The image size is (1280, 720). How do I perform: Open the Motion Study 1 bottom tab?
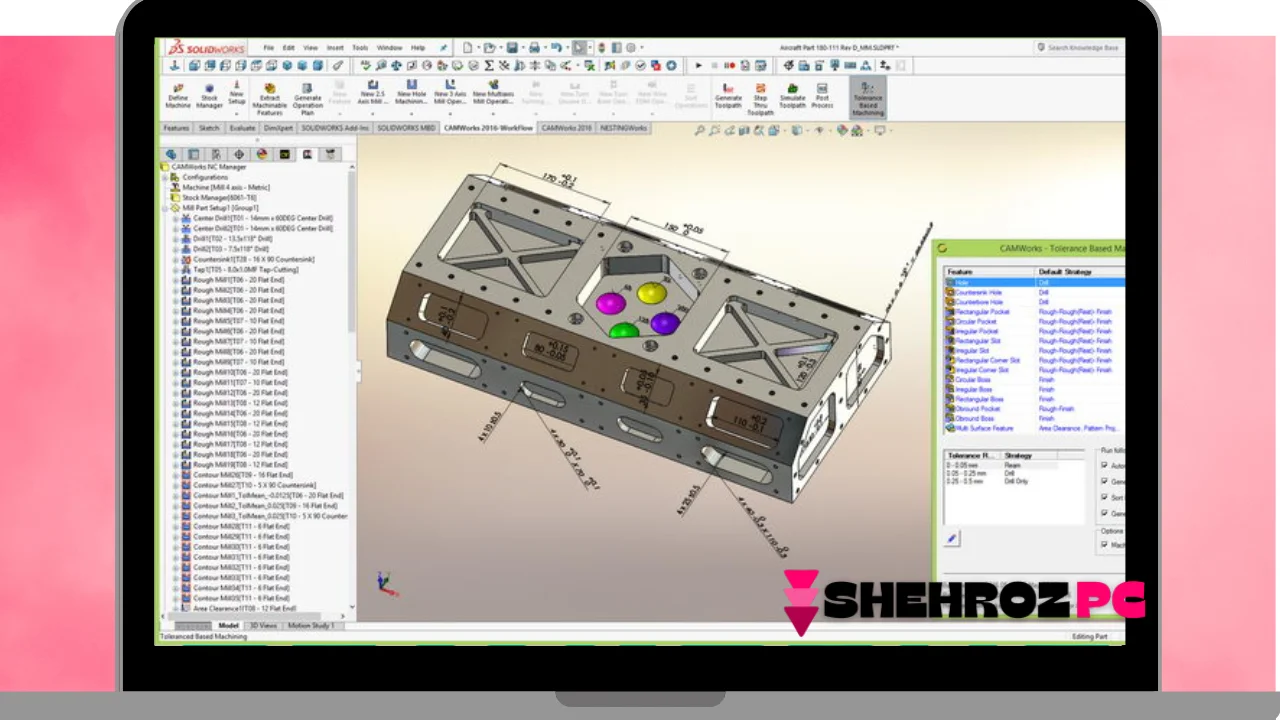point(312,625)
